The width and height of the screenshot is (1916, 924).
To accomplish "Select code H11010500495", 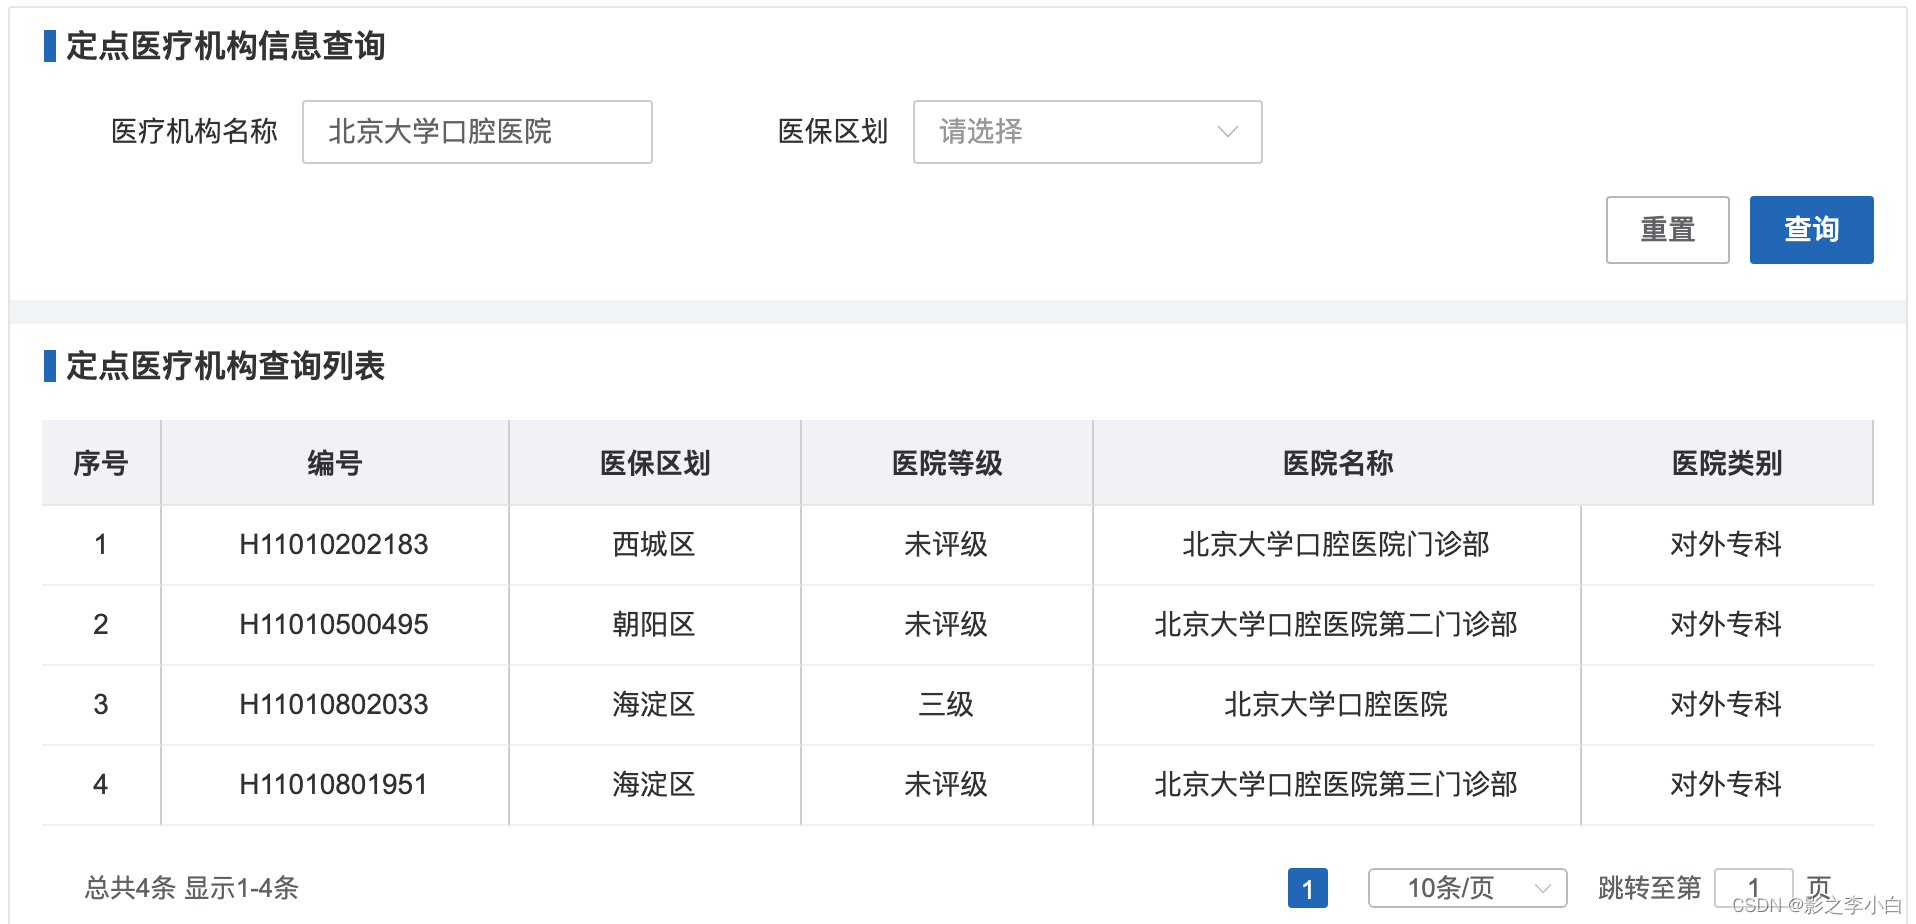I will coord(334,624).
